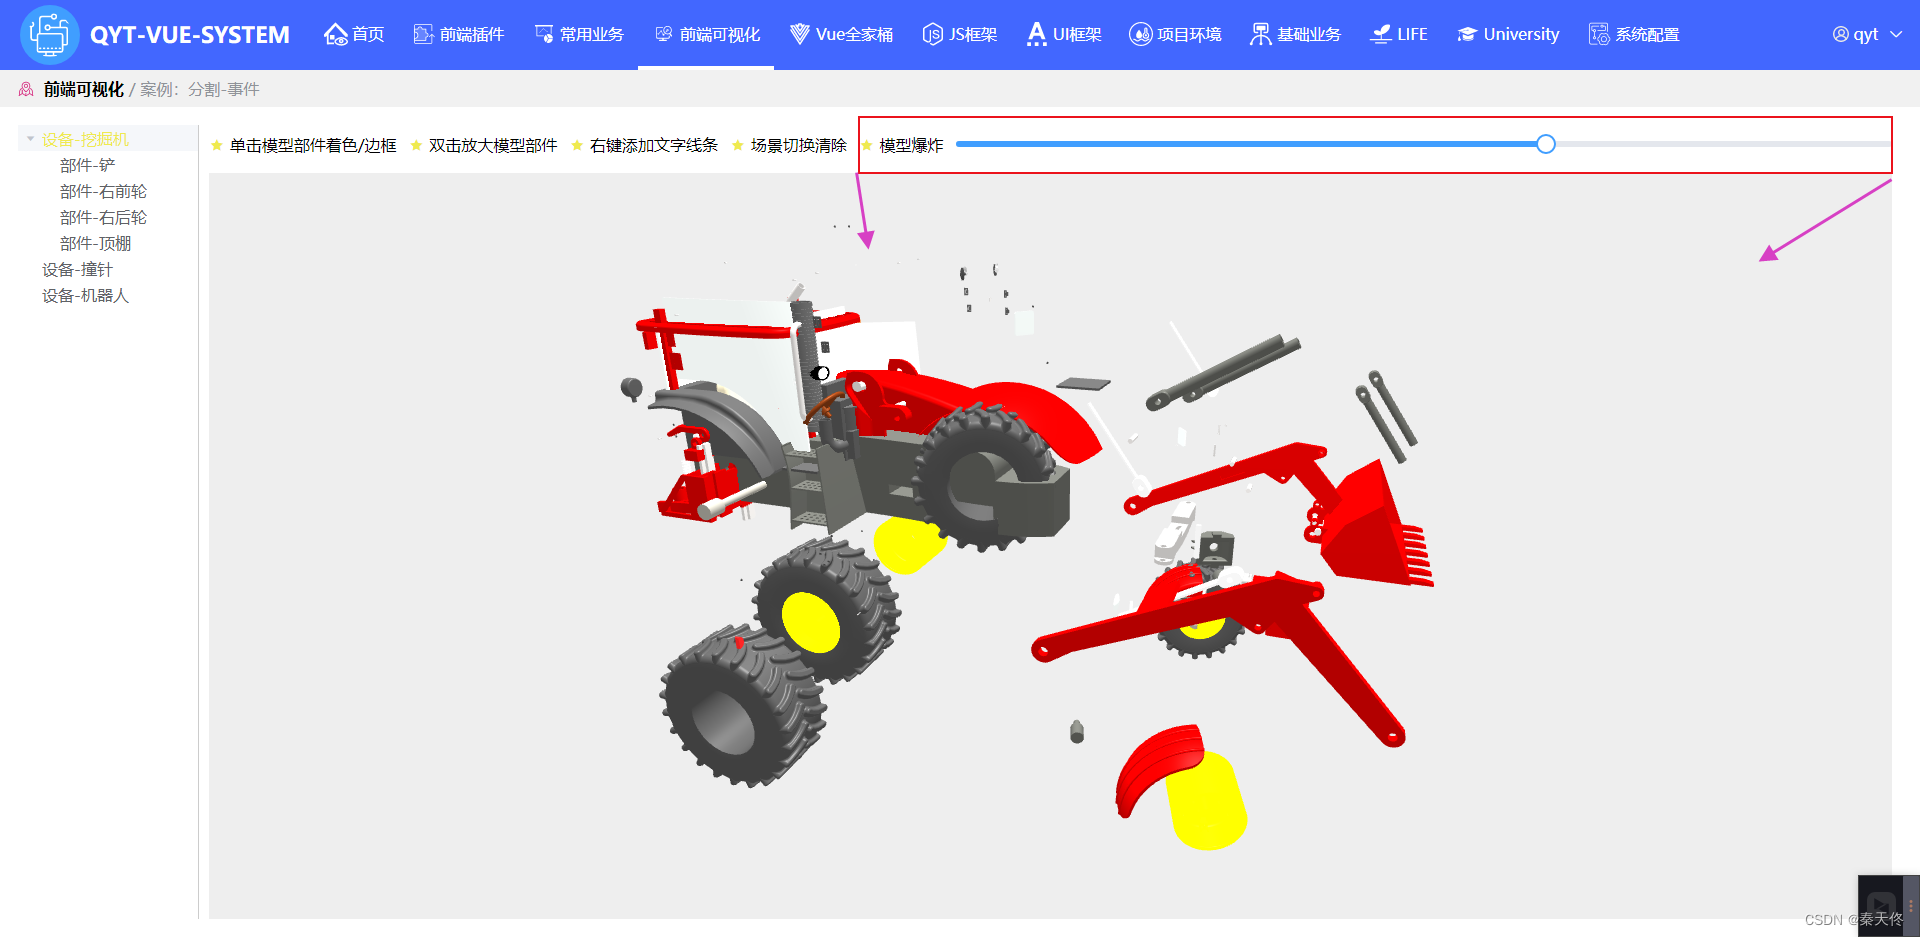Screen dimensions: 1920x937
Task: Open the University menu item
Action: (1507, 33)
